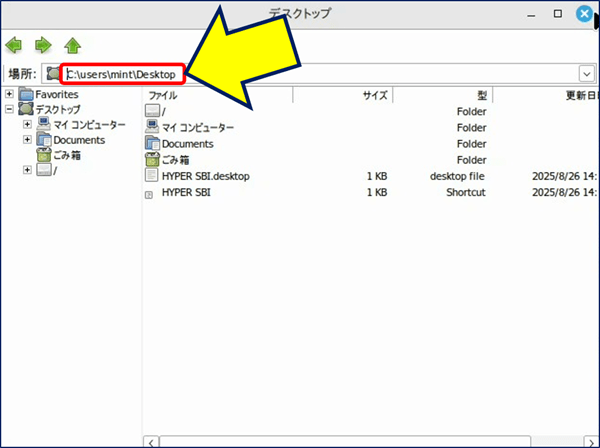600x448 pixels.
Task: Click the C:\users\mint\Desktop address field
Action: tap(310, 74)
